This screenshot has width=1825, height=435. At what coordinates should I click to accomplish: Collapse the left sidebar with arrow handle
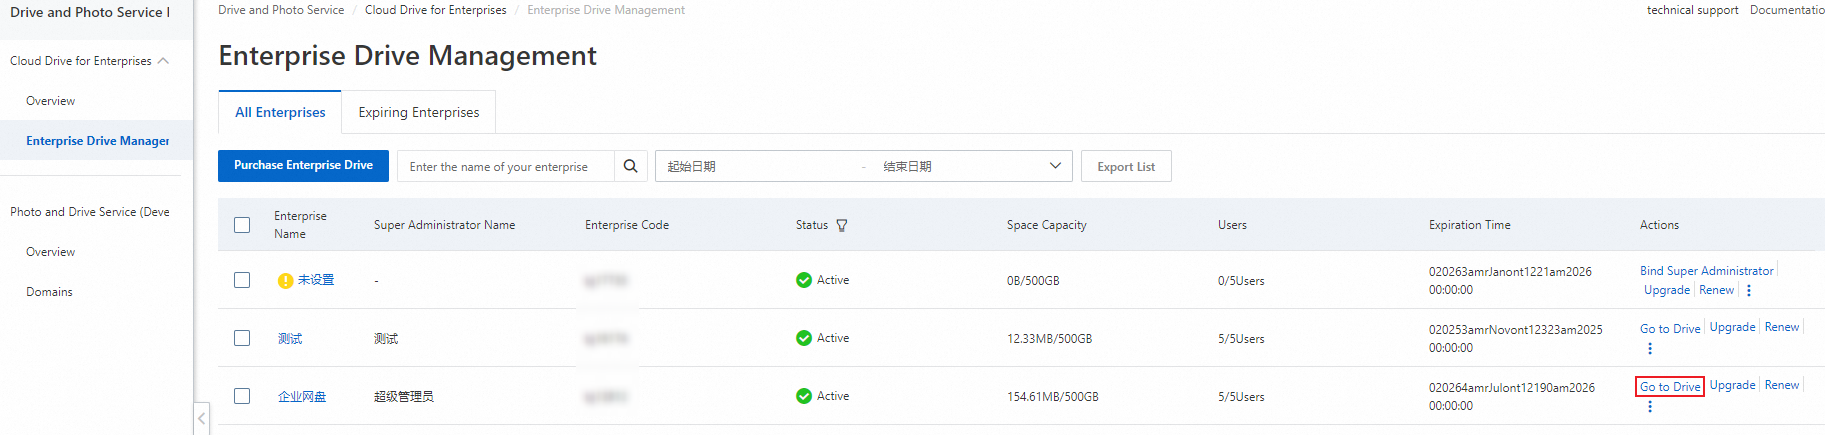202,418
